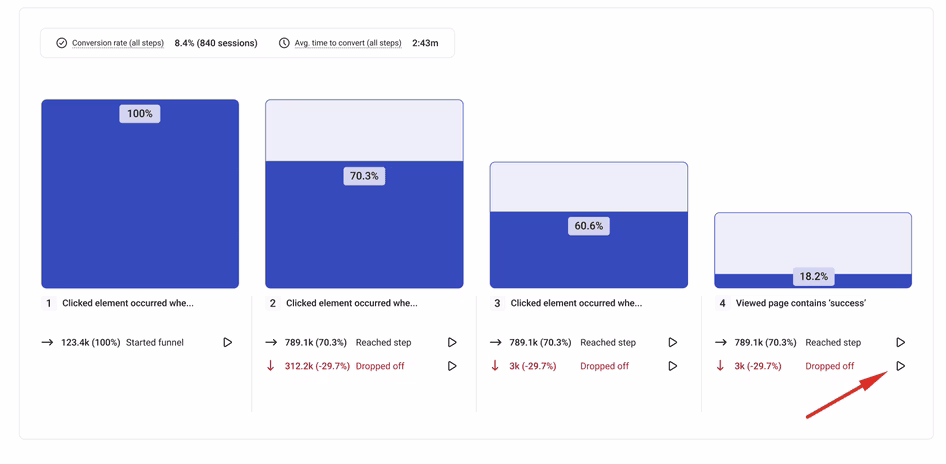Play step 3 Reached step sessions
This screenshot has width=946, height=464.
(x=673, y=342)
